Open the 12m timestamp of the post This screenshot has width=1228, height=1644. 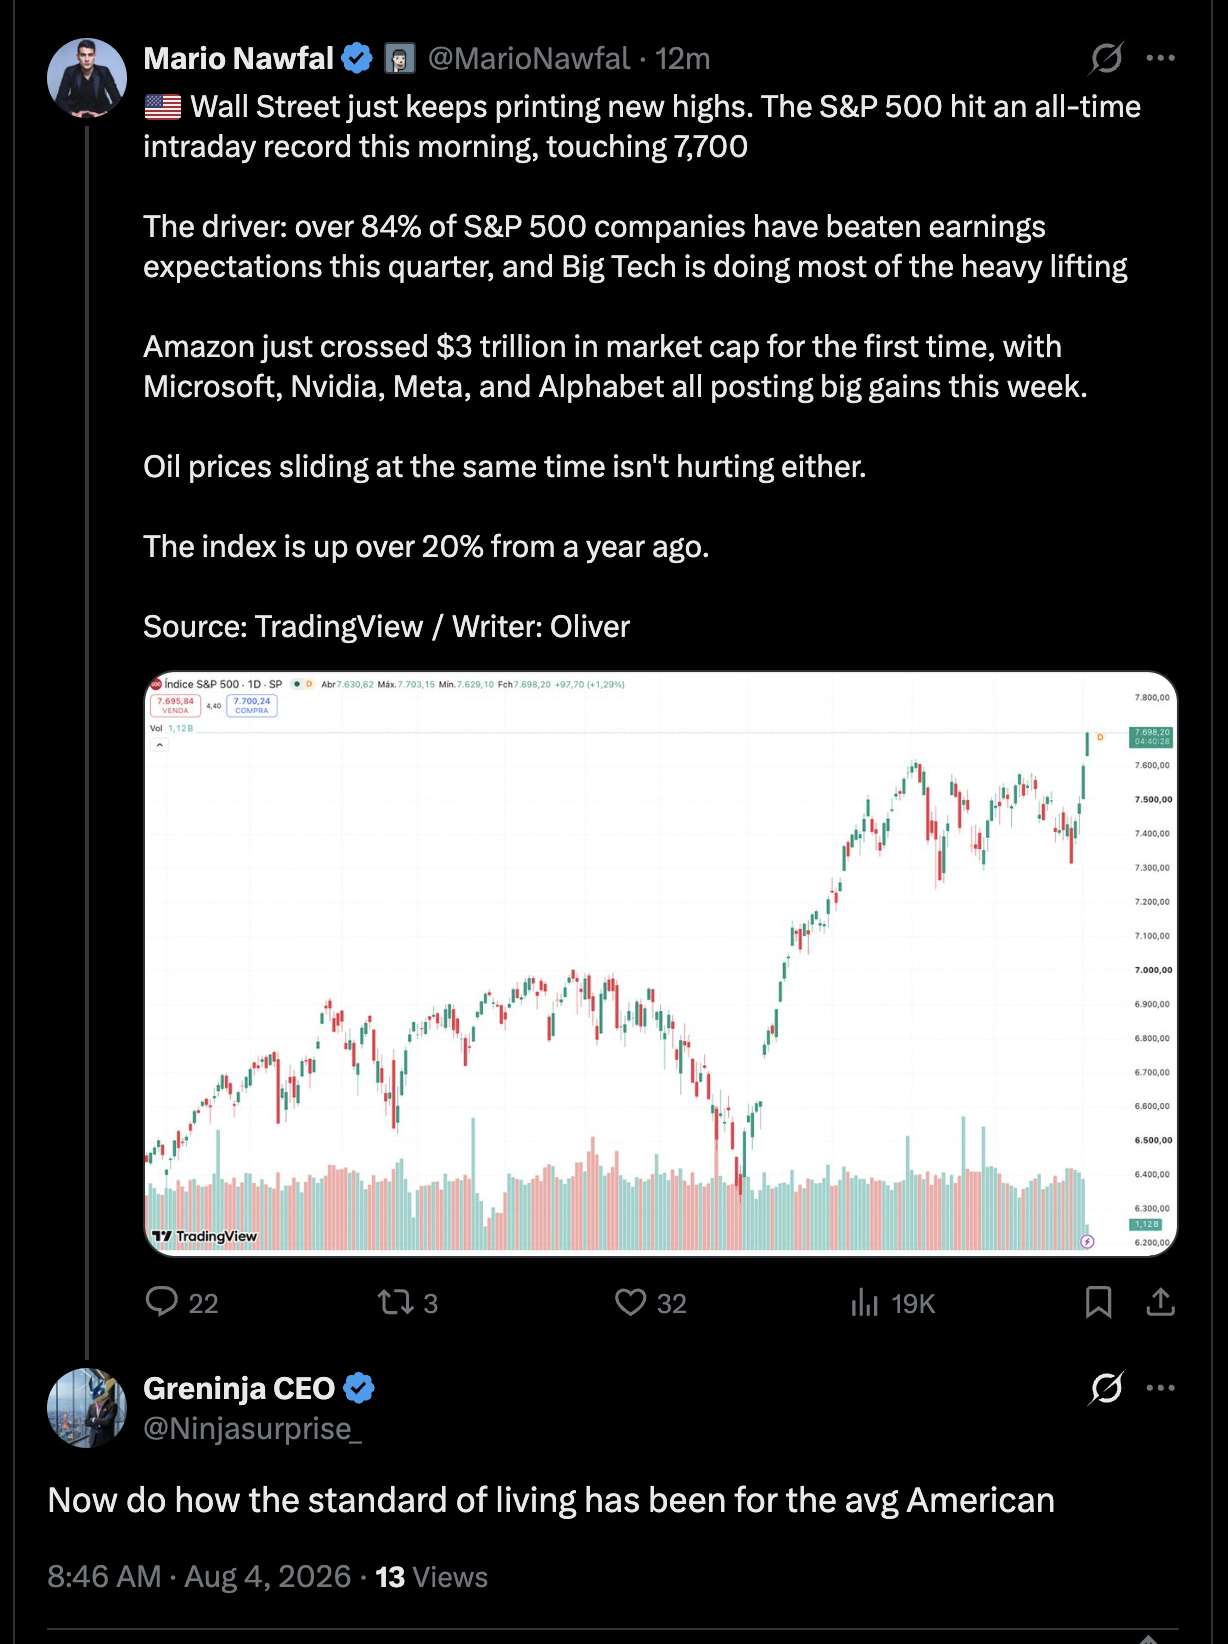(x=682, y=58)
